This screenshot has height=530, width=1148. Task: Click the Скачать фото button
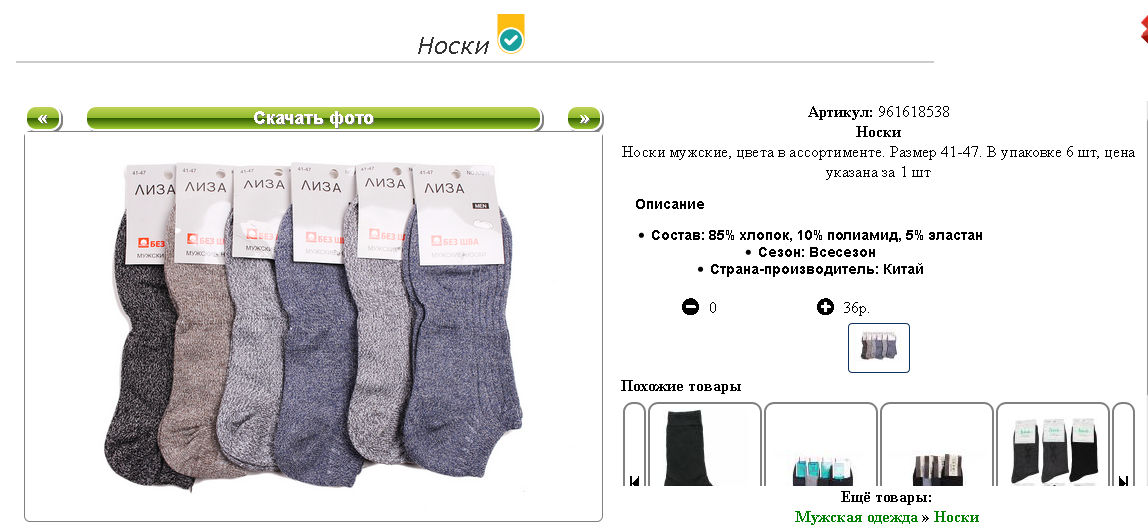[313, 119]
